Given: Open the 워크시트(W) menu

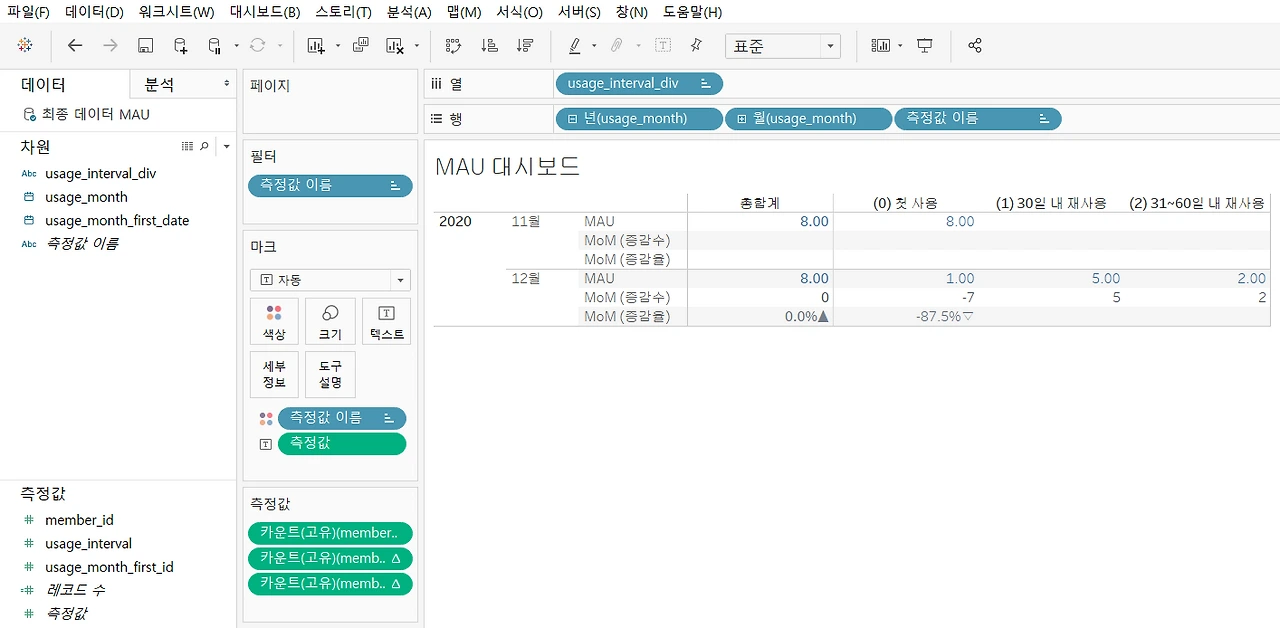Looking at the screenshot, I should pyautogui.click(x=176, y=12).
